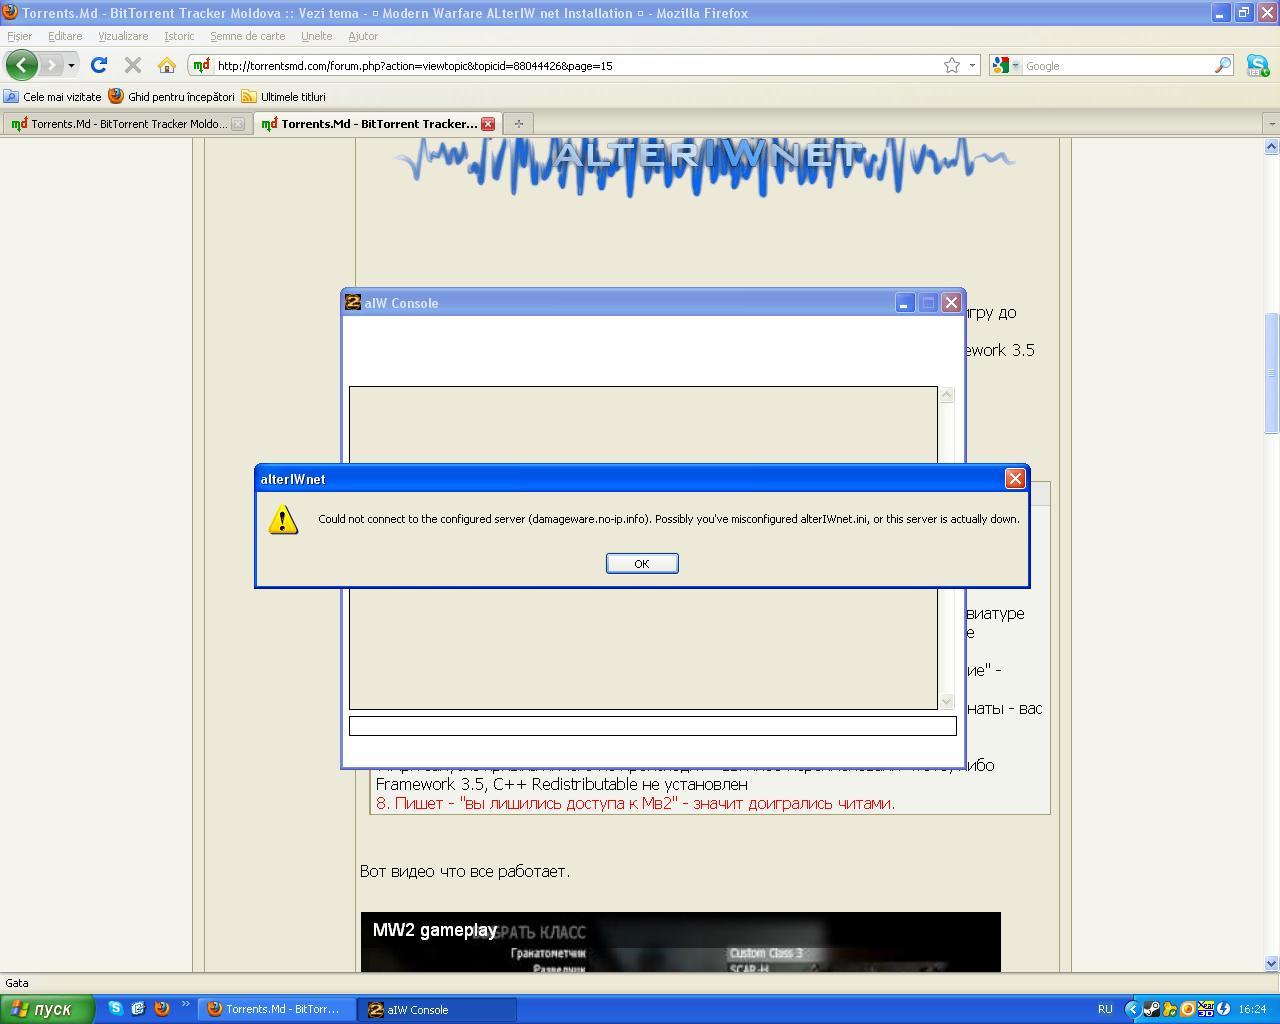Close the alterIWnet error dialog
1280x1024 pixels.
coord(1015,478)
